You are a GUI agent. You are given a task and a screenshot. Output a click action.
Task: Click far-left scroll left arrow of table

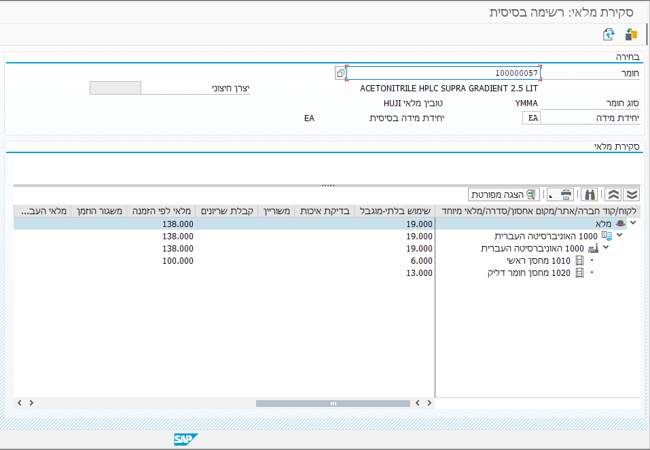pyautogui.click(x=19, y=403)
